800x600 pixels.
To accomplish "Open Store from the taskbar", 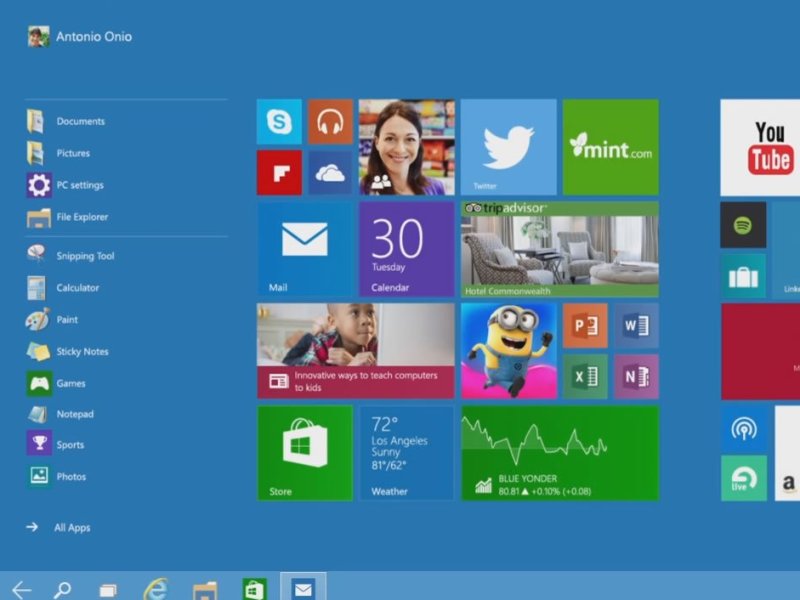I will click(255, 589).
